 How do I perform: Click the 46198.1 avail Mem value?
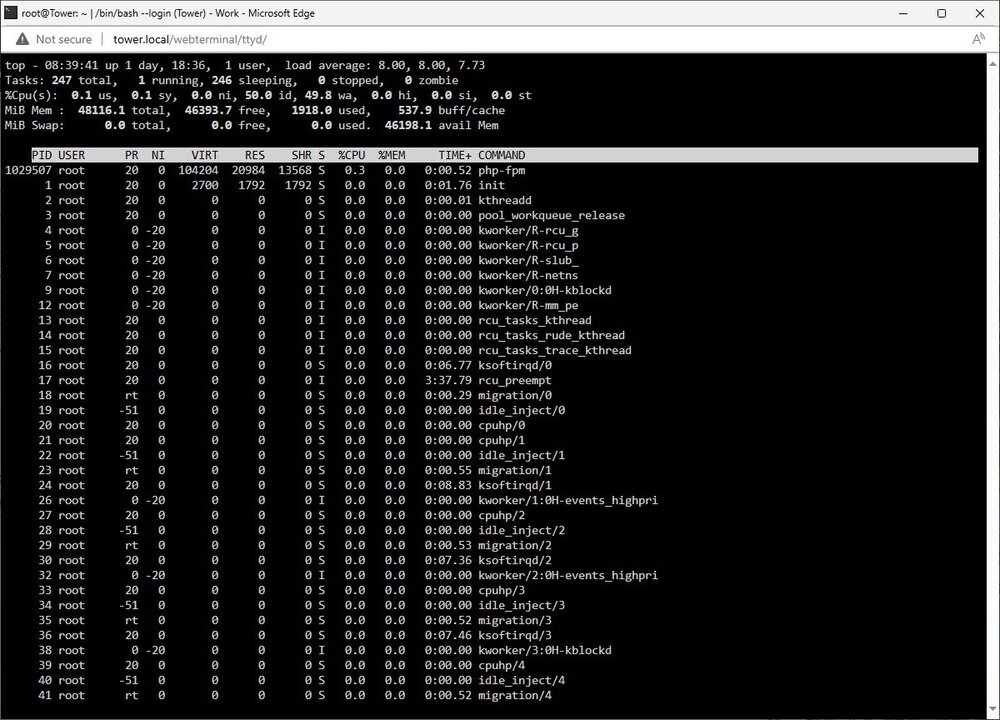click(441, 125)
